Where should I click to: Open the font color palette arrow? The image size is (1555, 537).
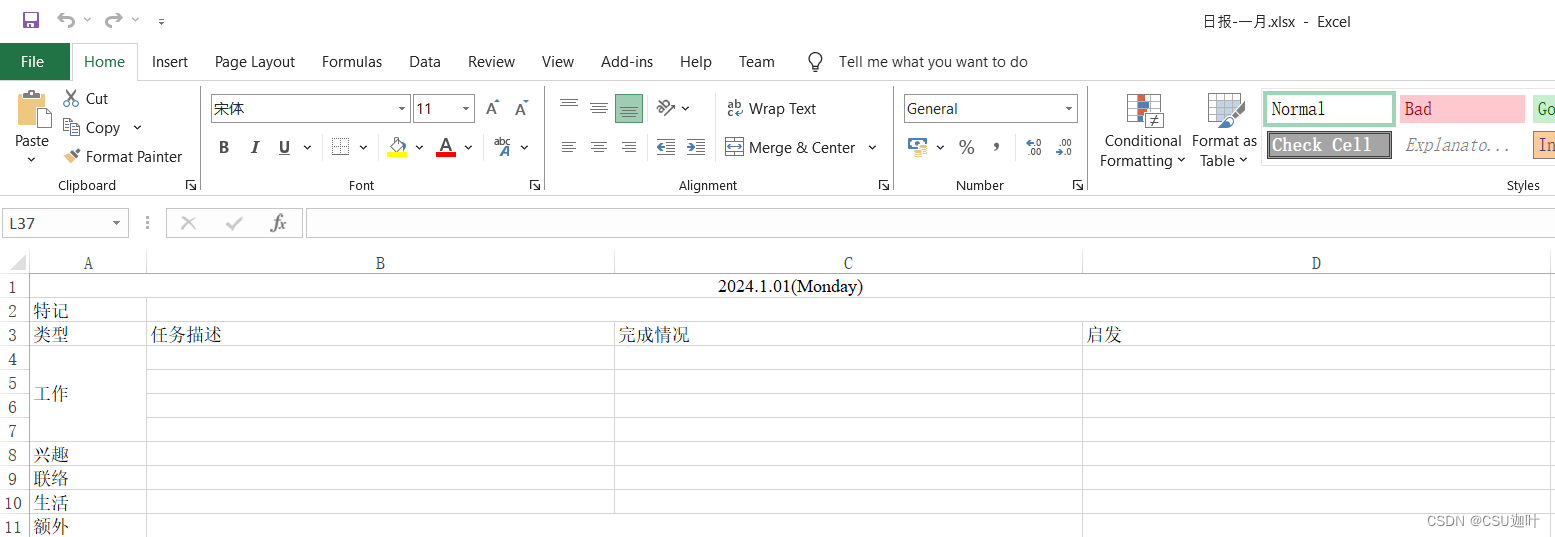468,147
